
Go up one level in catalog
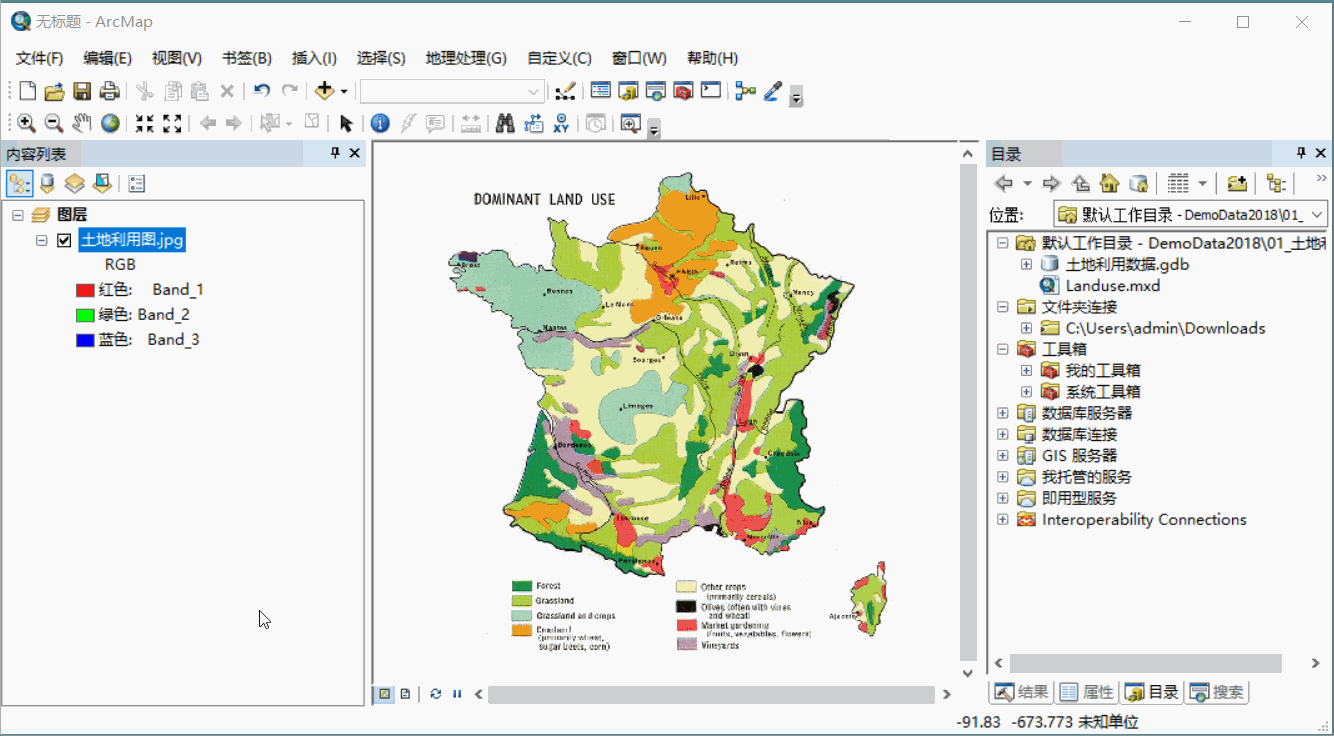pos(1080,183)
